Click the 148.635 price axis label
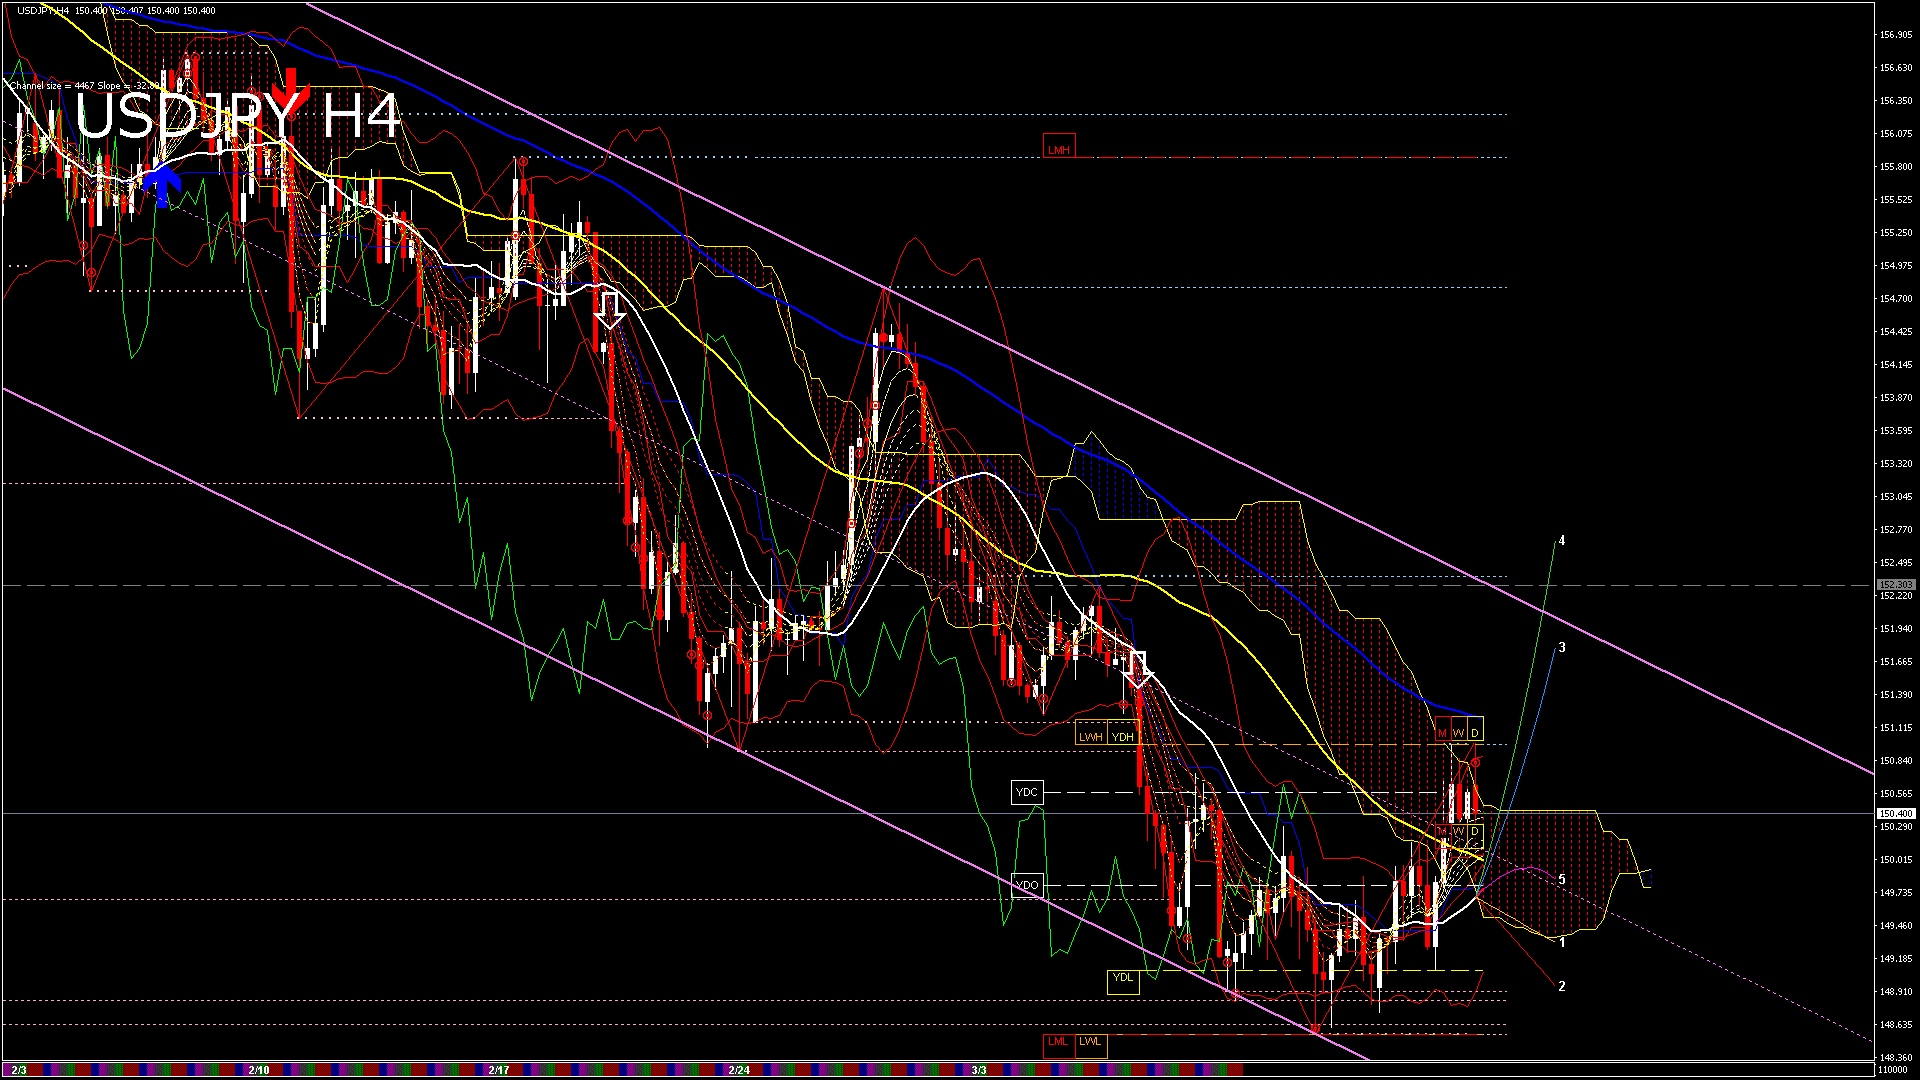The width and height of the screenshot is (1920, 1080). [1896, 1025]
